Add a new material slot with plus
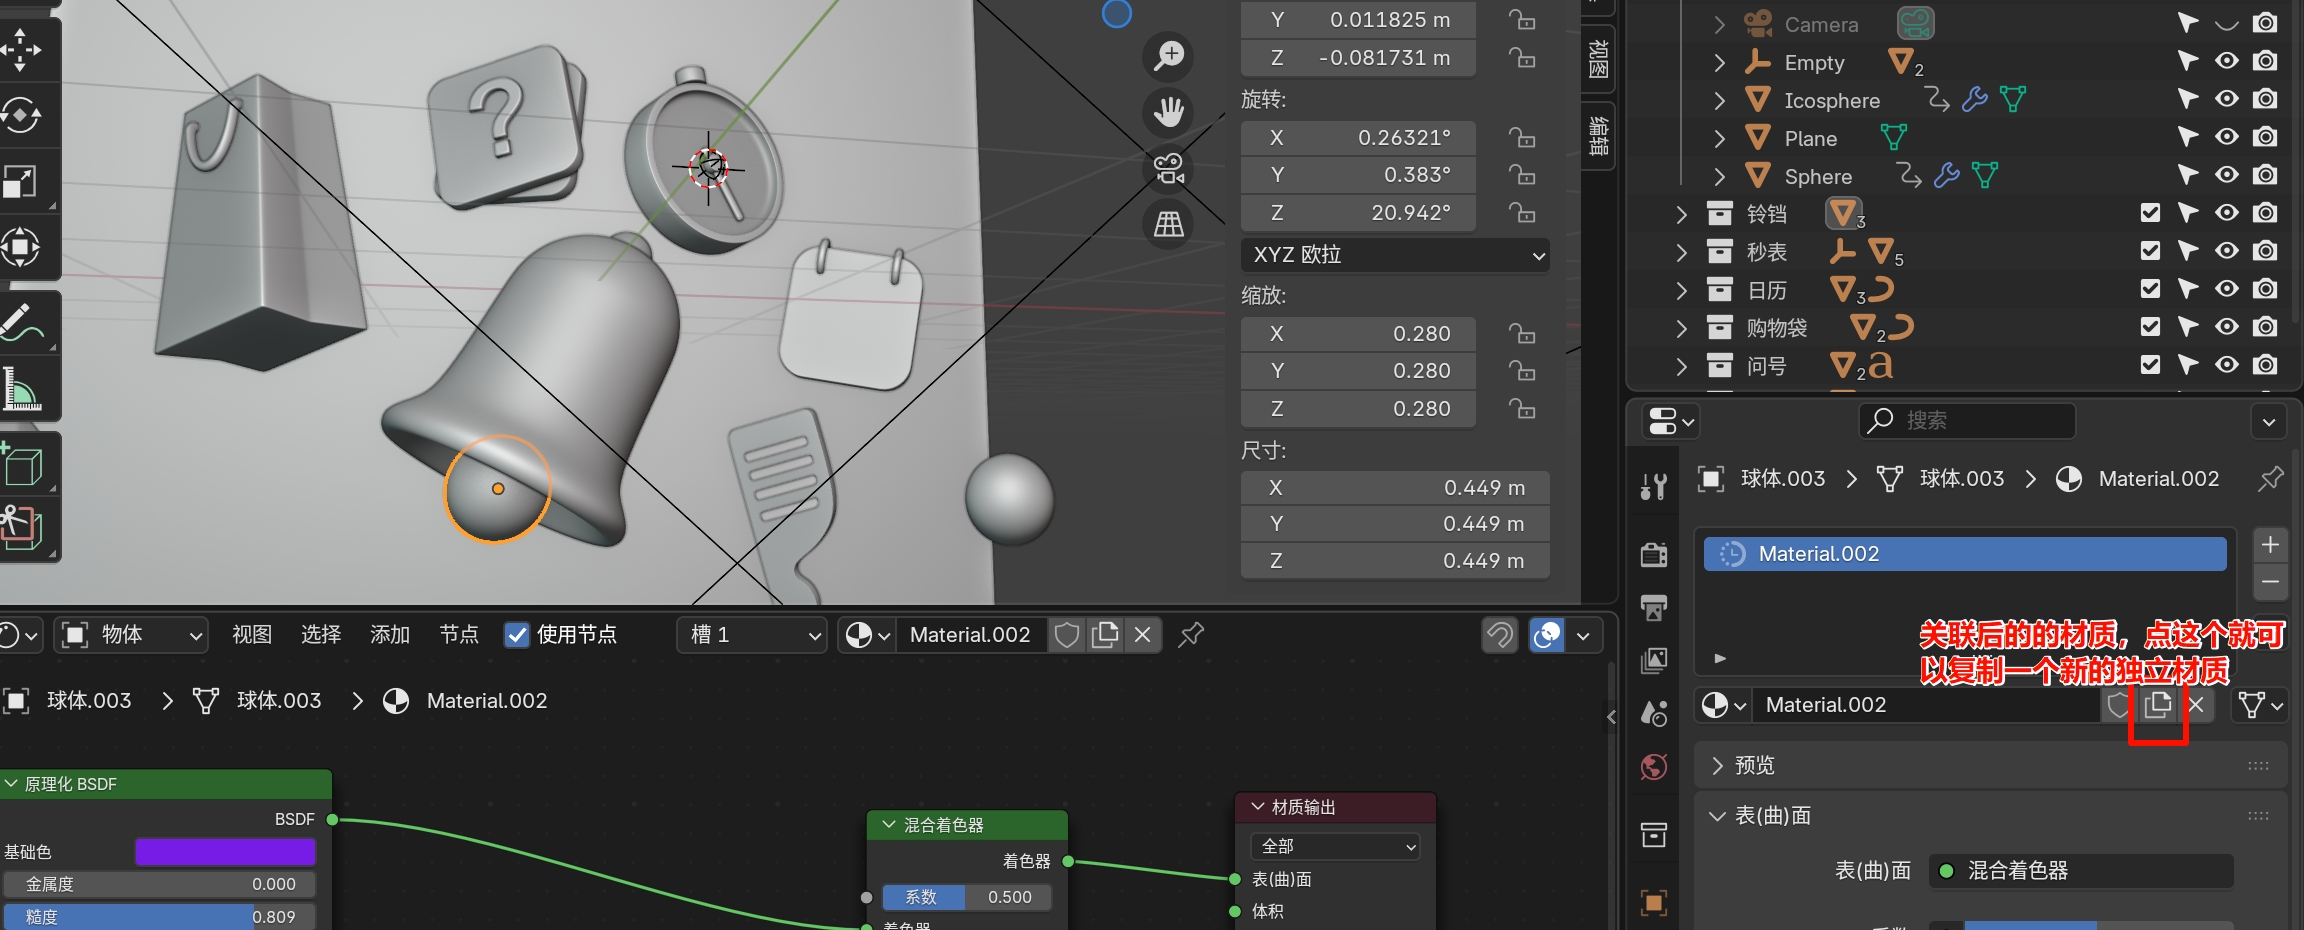 (2270, 545)
